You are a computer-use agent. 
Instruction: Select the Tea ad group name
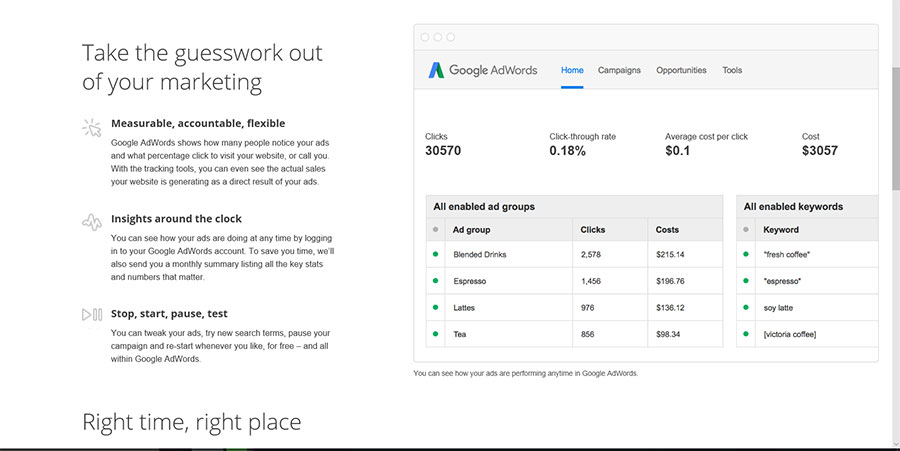460,334
